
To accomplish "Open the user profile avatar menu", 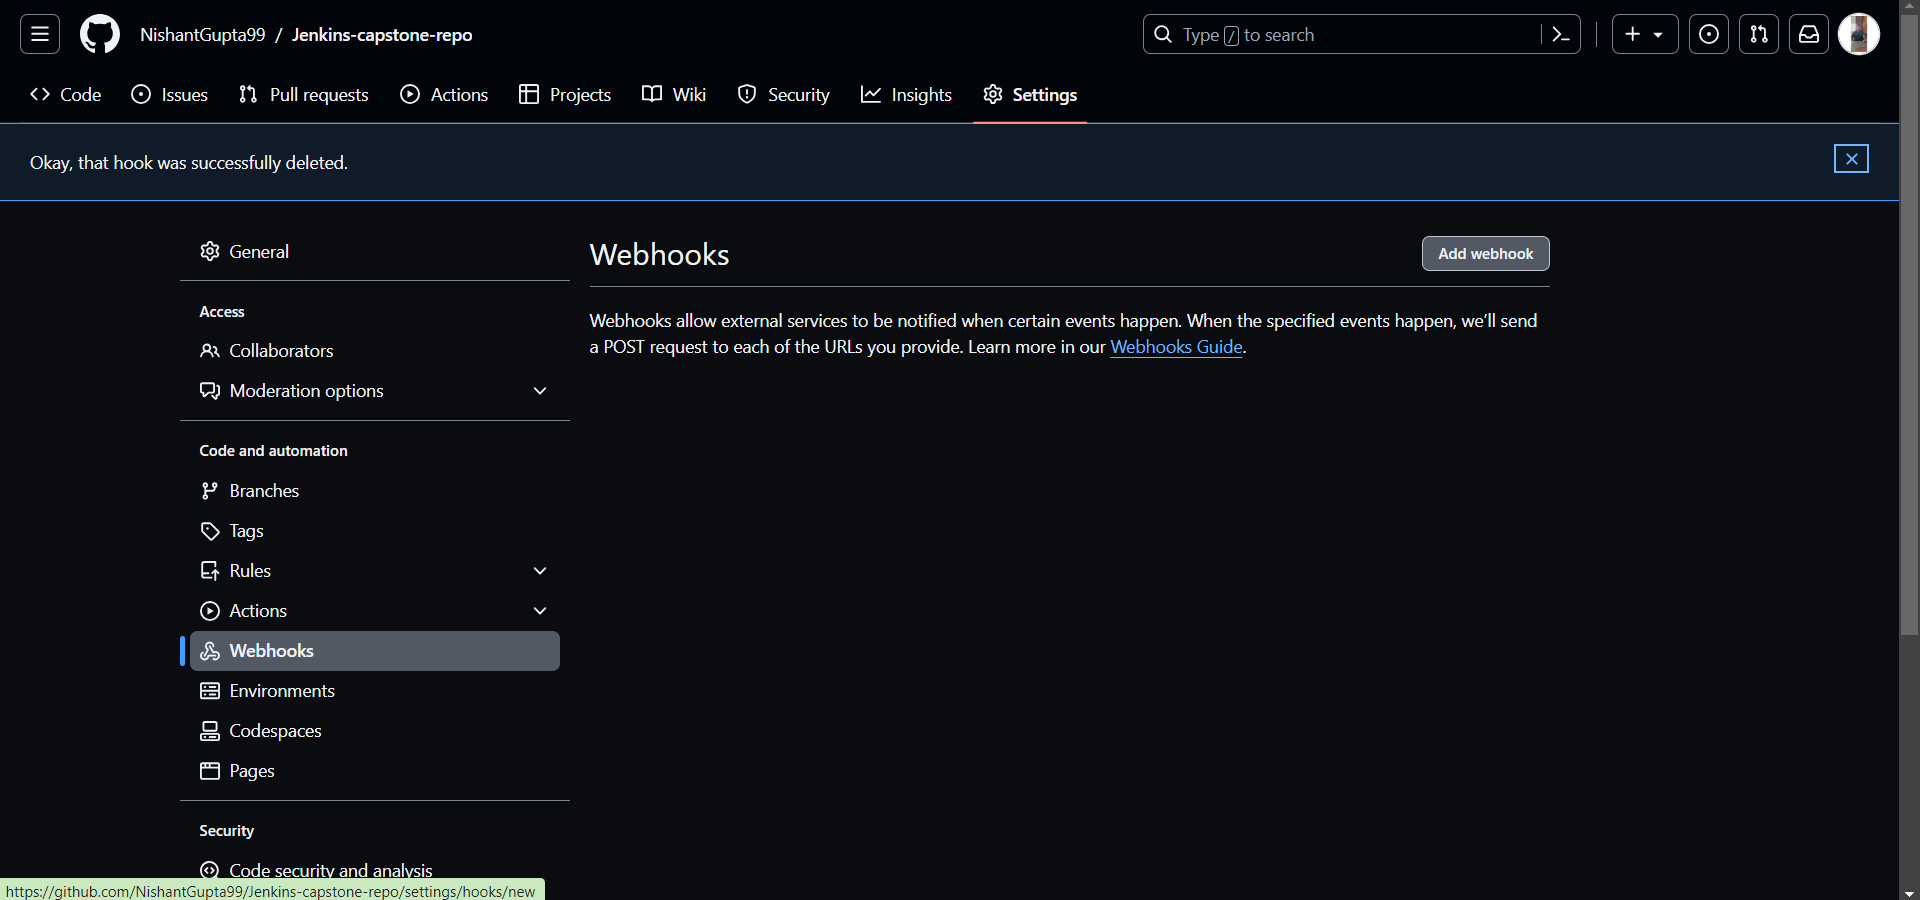I will pos(1858,35).
